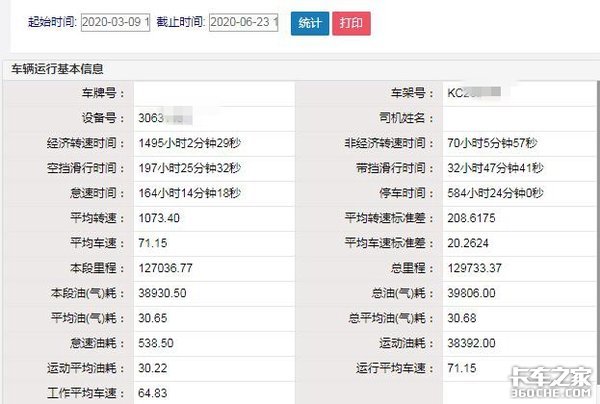Click the 平均油(气)耗 value 30.65
The width and height of the screenshot is (600, 404).
tap(153, 318)
